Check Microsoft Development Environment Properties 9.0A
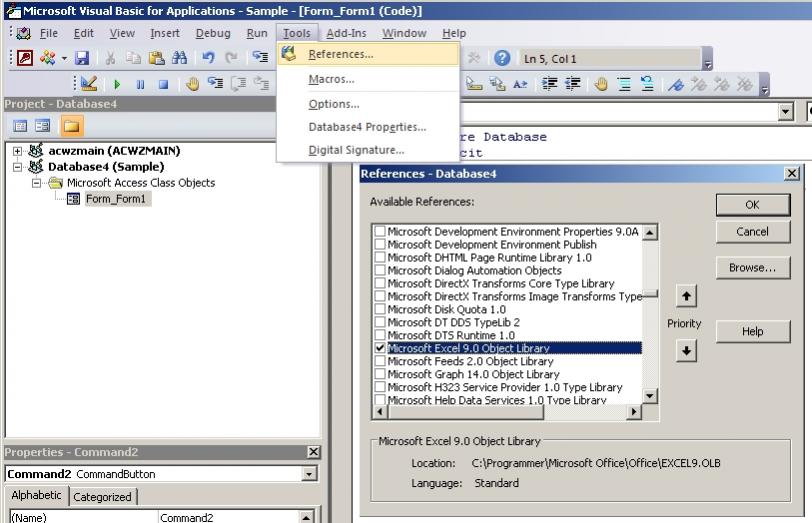812x523 pixels. point(380,231)
